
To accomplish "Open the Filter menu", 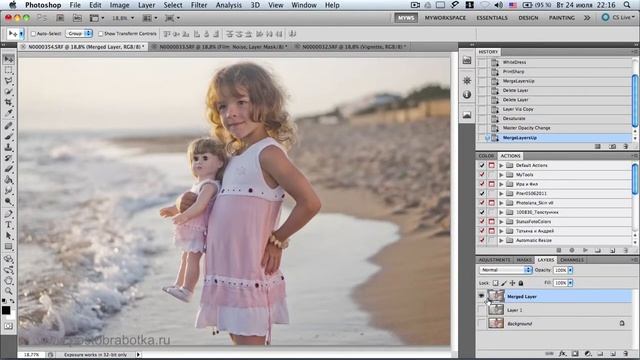I will pos(199,5).
